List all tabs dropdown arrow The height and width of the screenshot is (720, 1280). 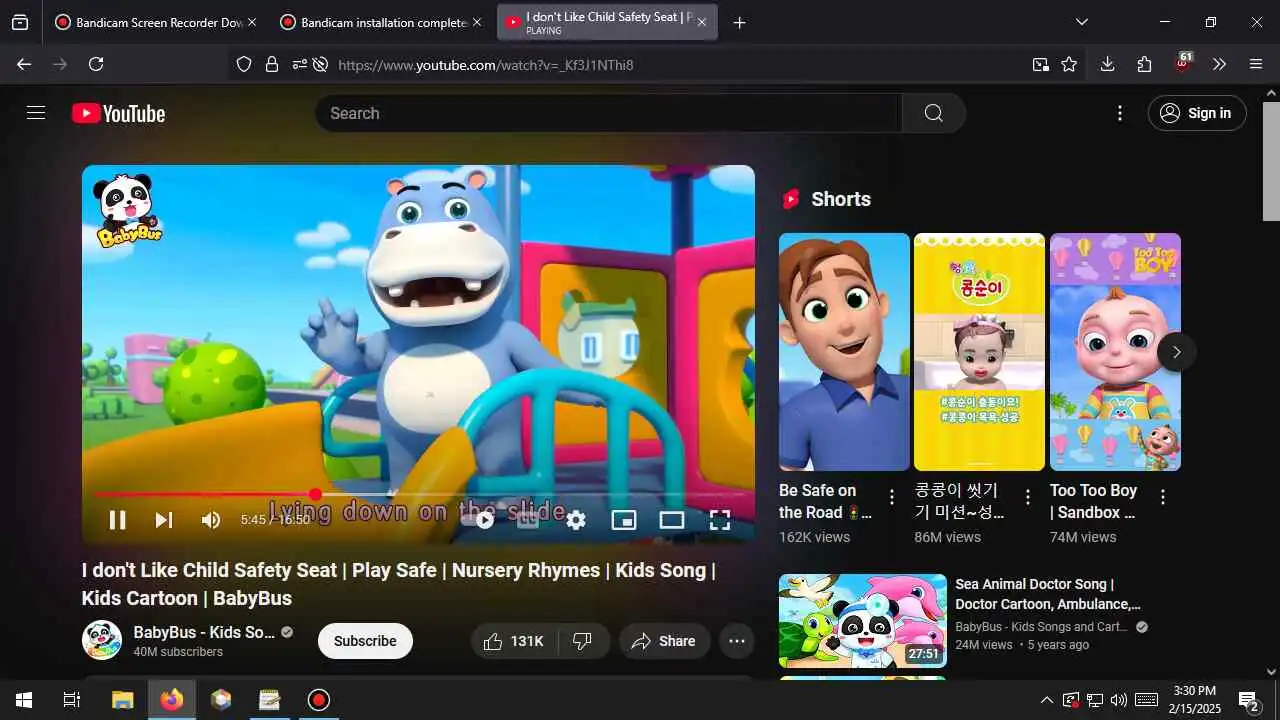click(1082, 22)
